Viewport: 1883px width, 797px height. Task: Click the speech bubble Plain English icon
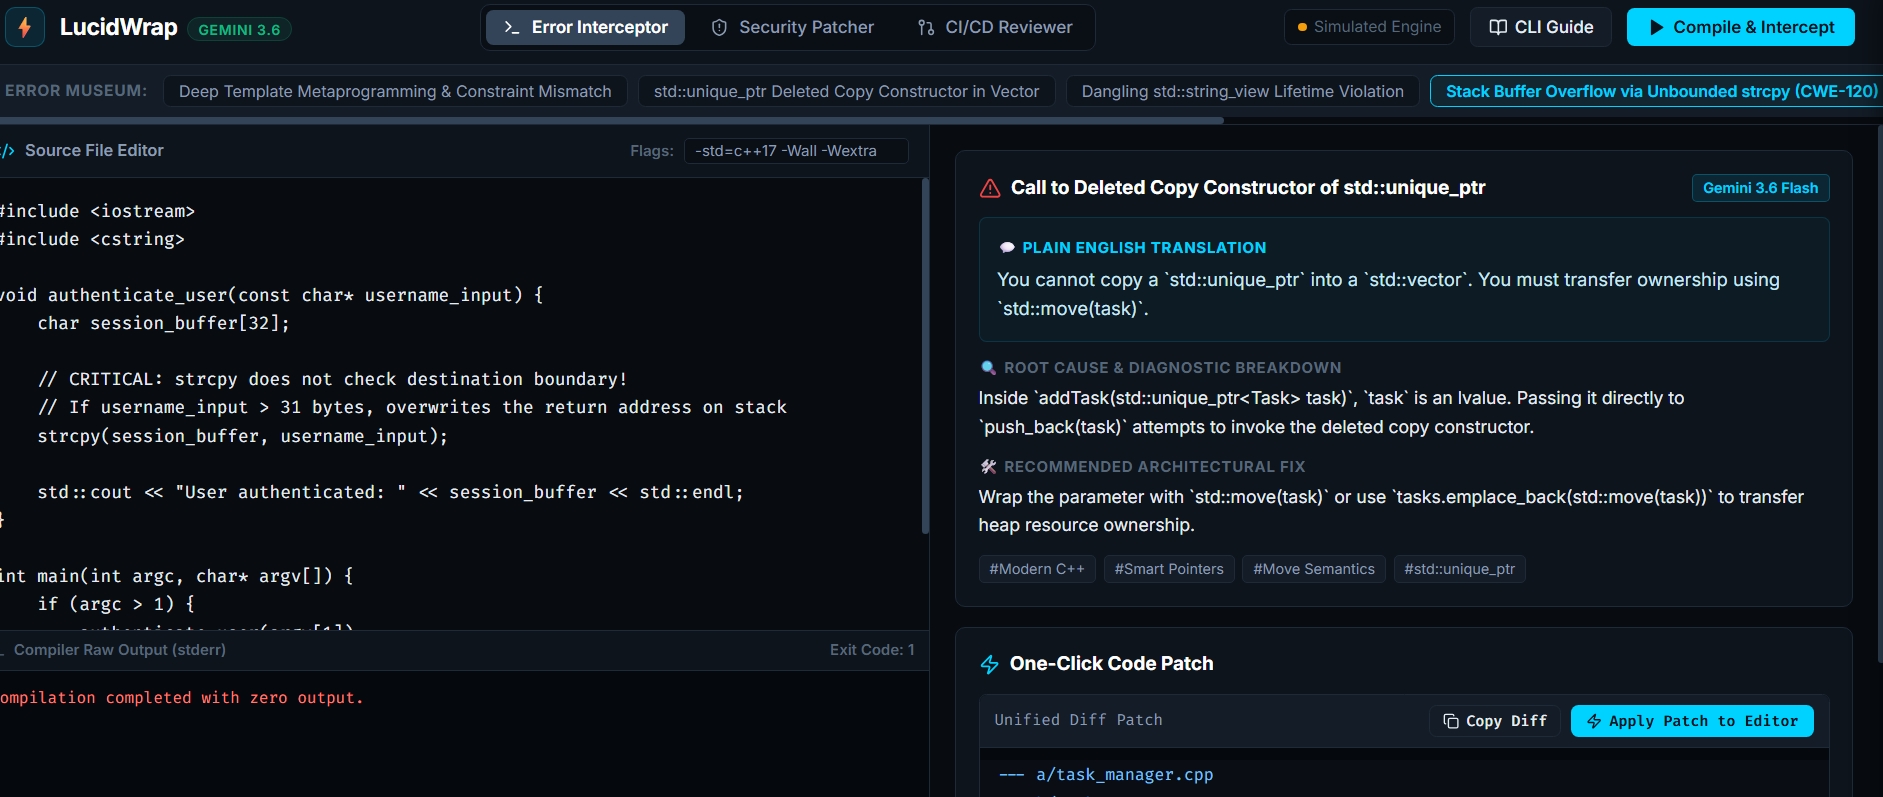1007,248
